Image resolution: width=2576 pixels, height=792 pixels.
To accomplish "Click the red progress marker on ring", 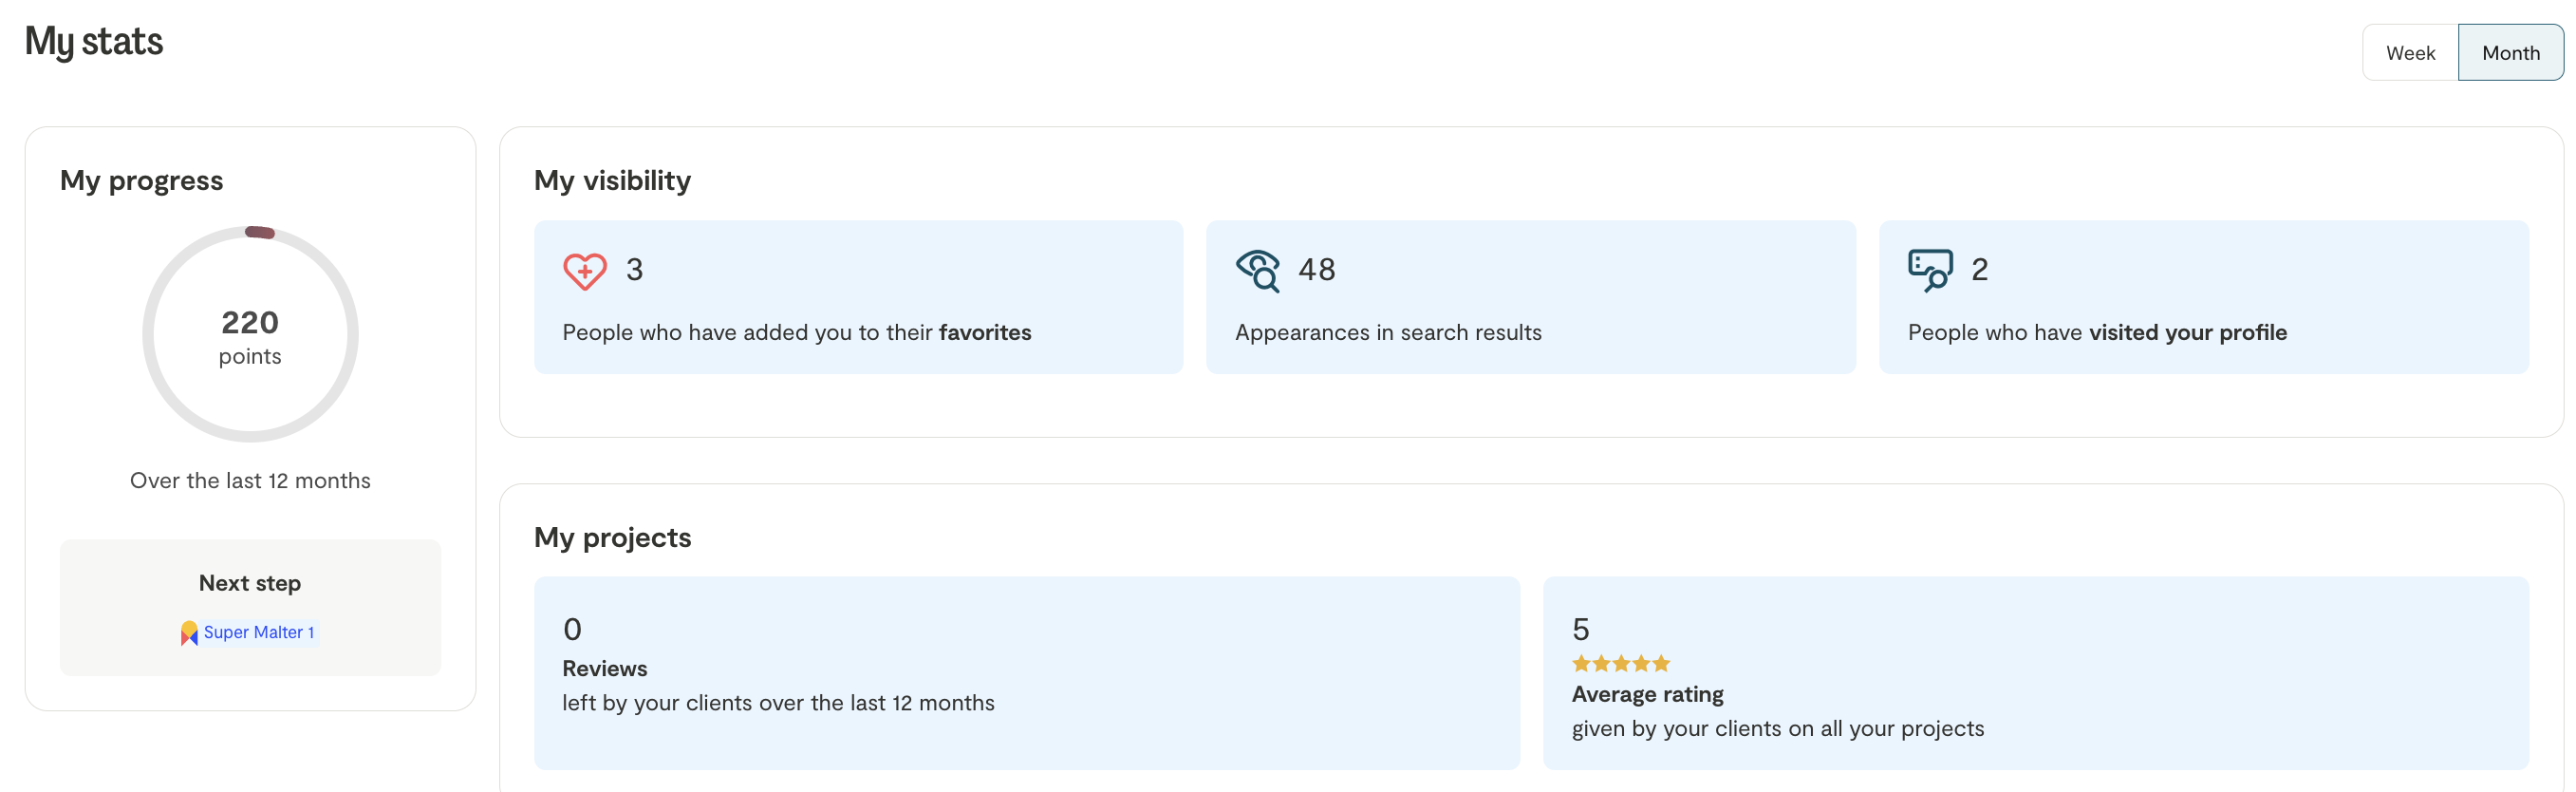I will (260, 233).
